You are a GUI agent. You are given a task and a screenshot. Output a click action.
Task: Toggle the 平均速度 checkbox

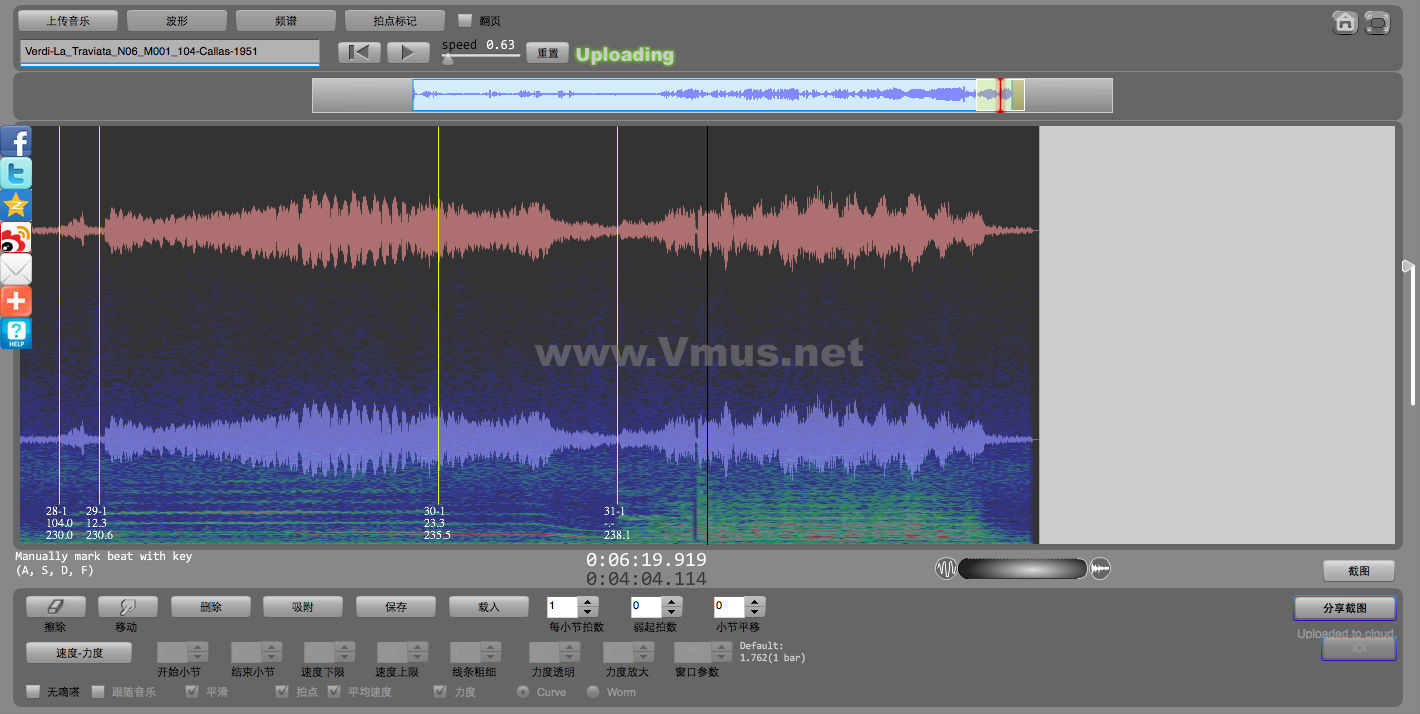(334, 691)
